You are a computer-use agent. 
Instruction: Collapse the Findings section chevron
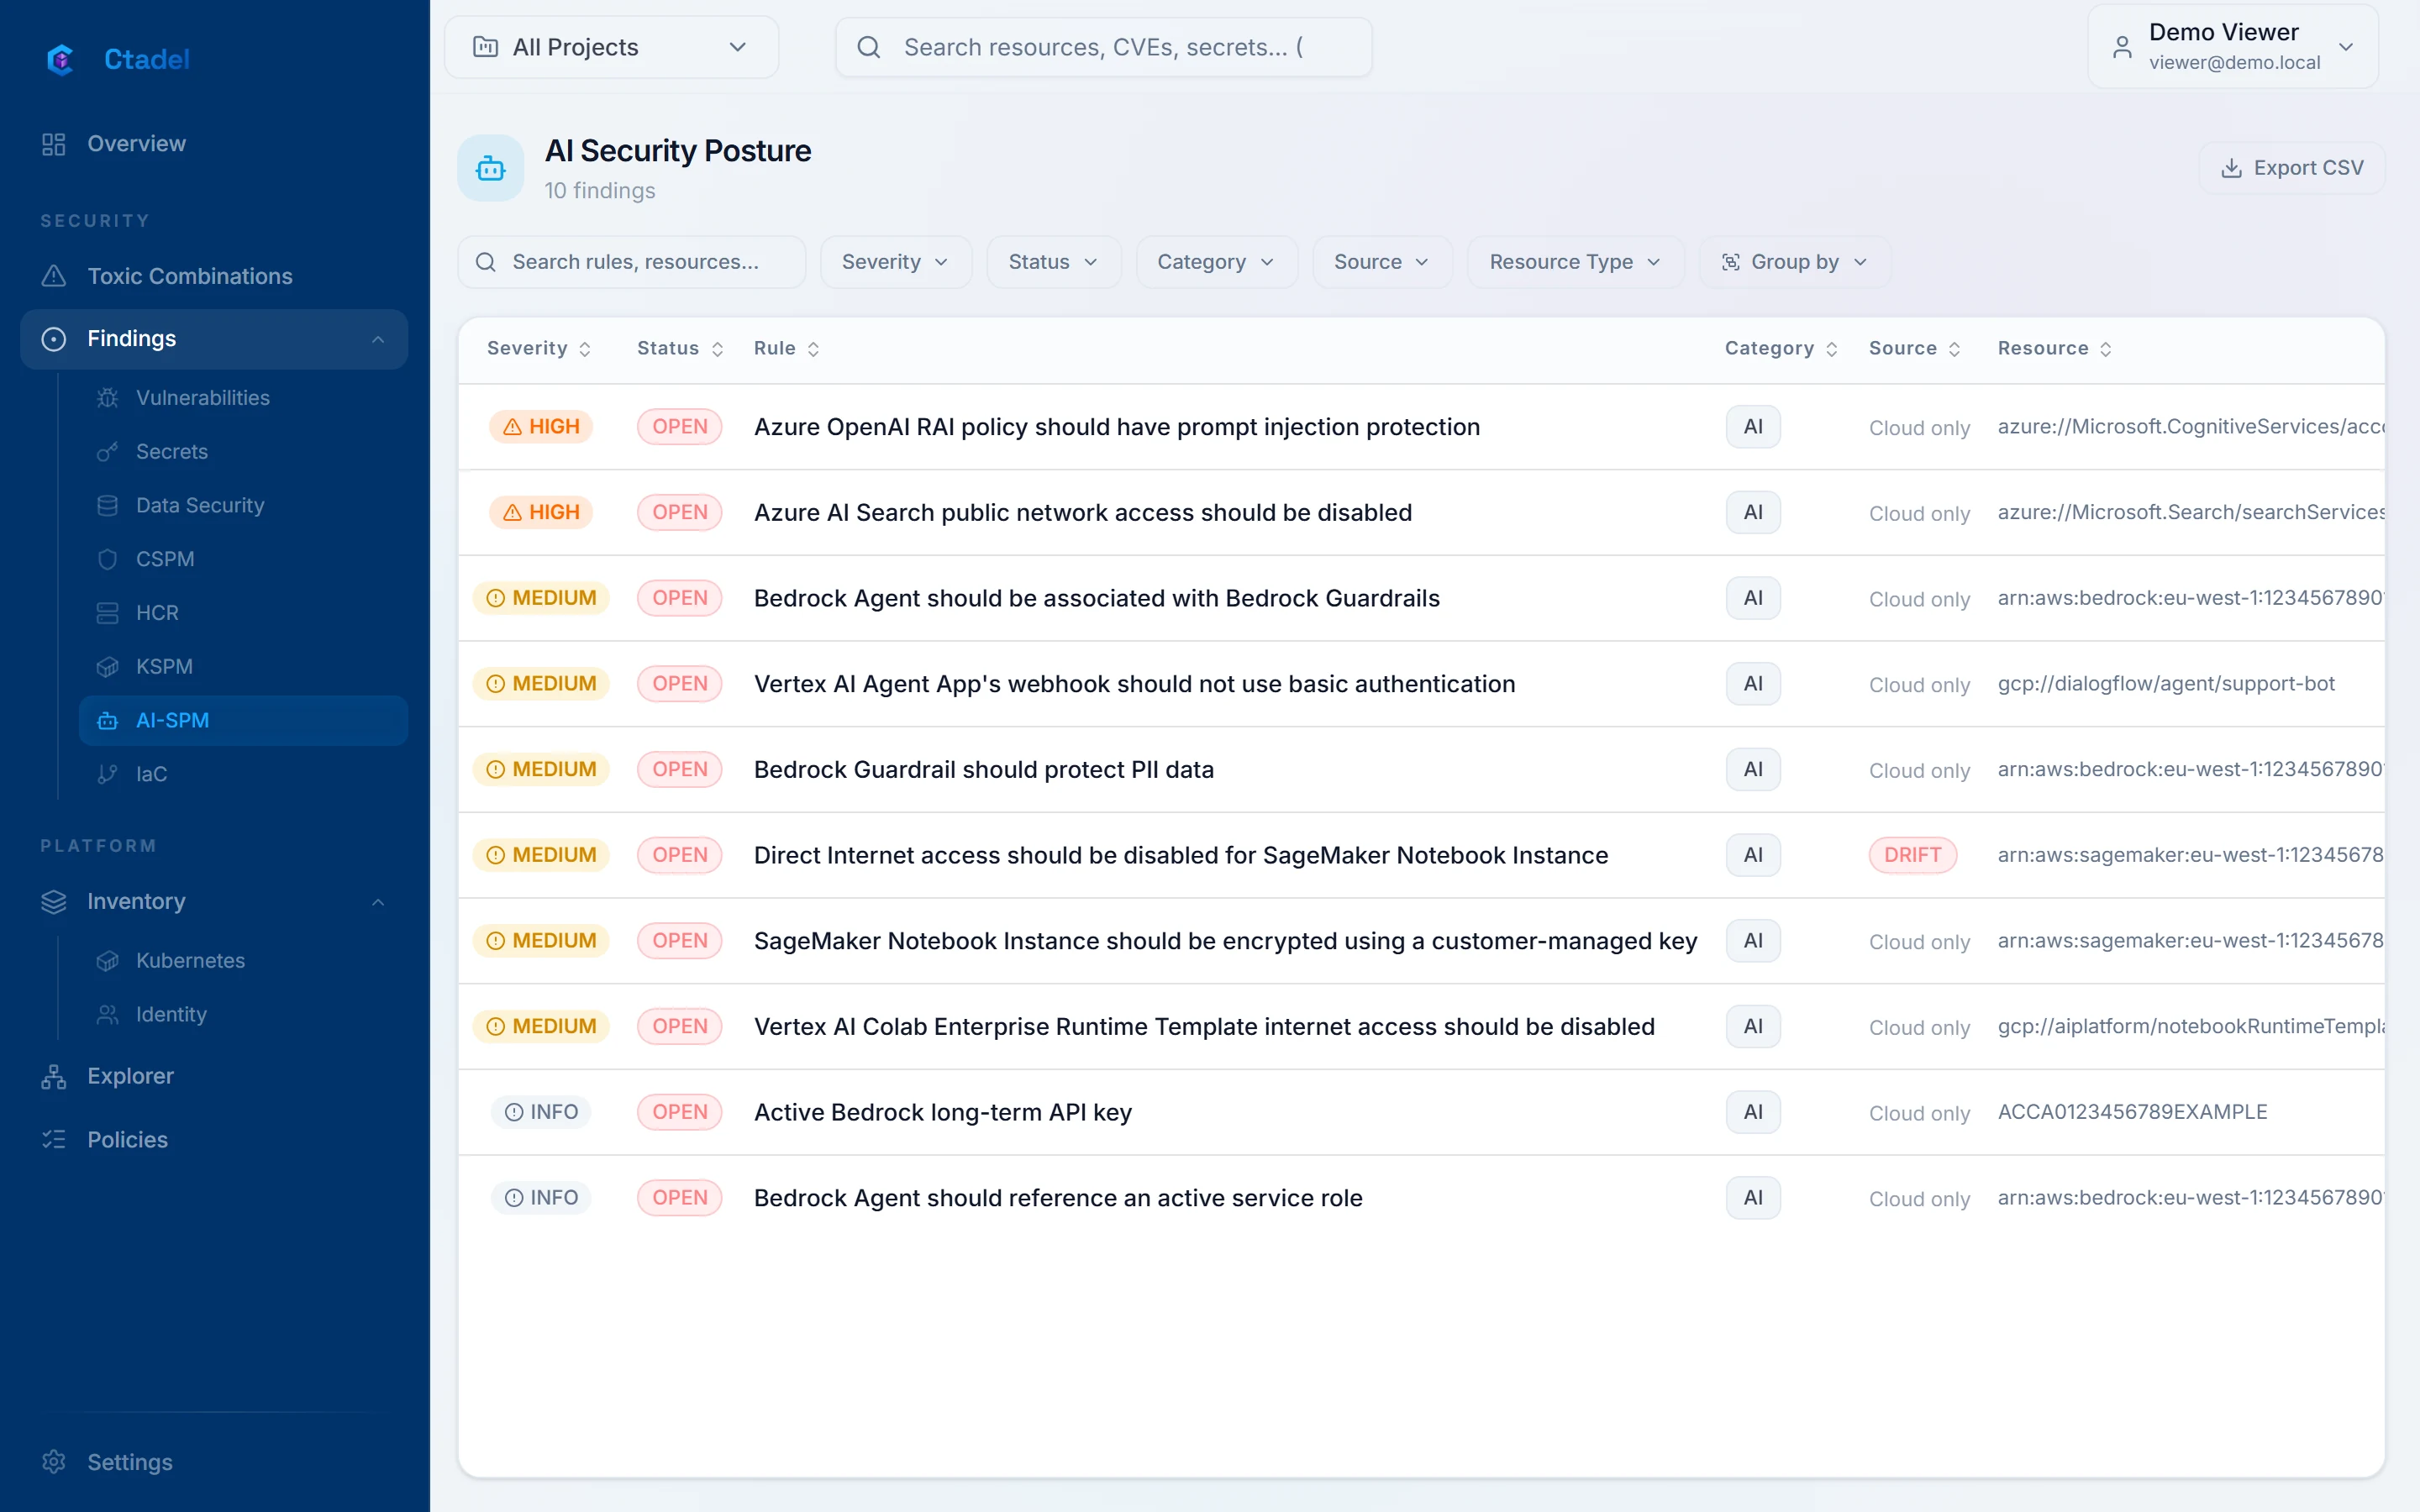pyautogui.click(x=378, y=339)
